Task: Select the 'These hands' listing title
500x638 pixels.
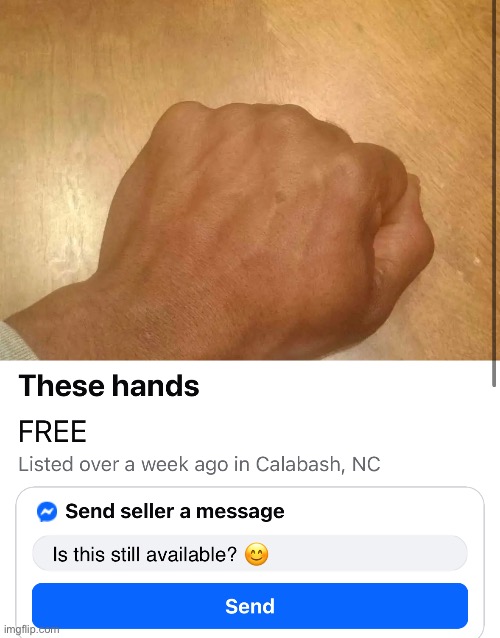Action: pyautogui.click(x=109, y=385)
